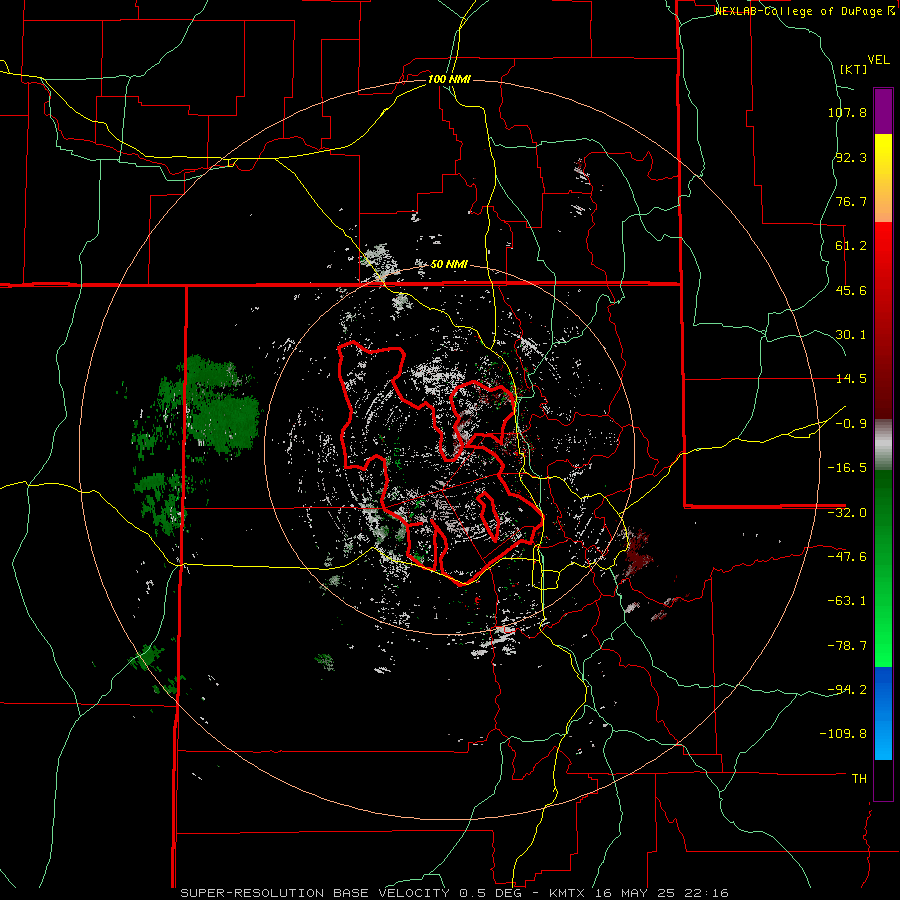Screen dimensions: 900x900
Task: Click the 100 NMI range ring label
Action: tap(449, 79)
